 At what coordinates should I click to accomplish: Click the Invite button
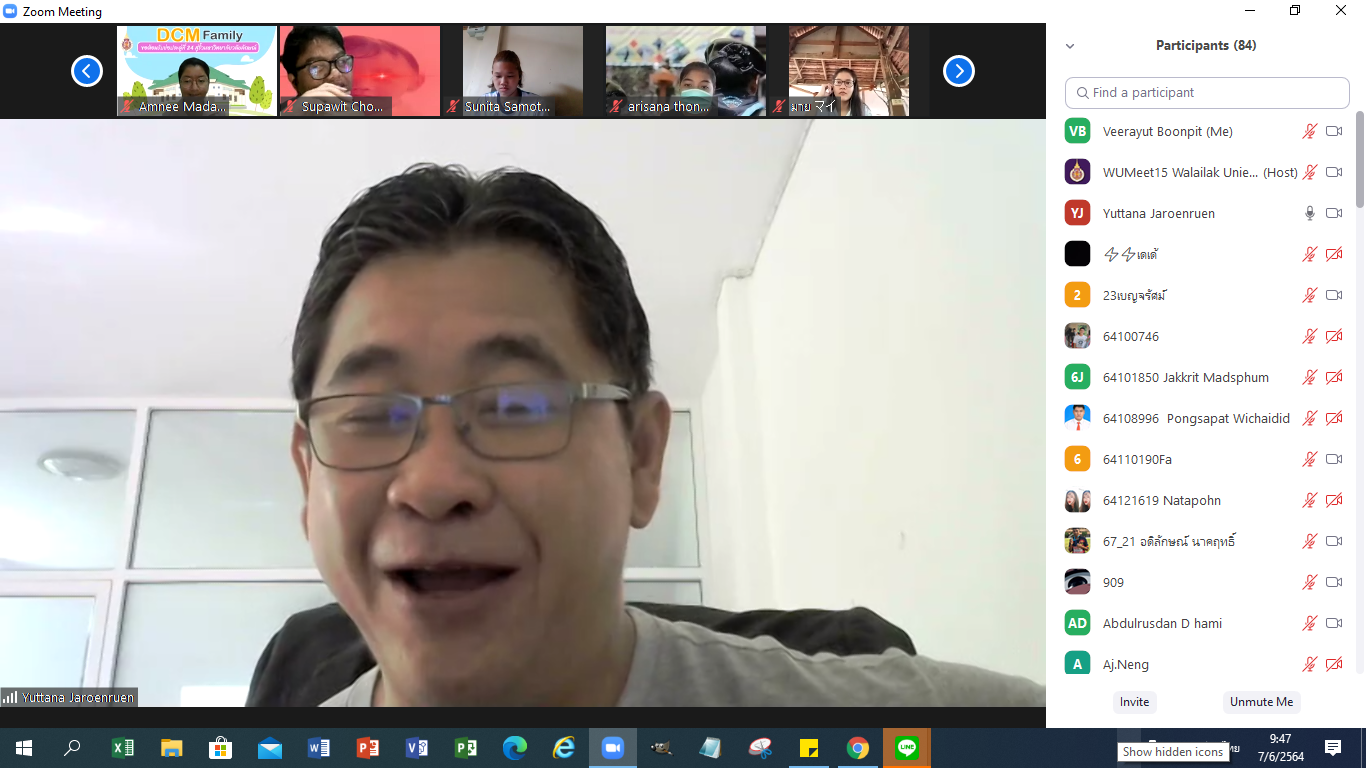tap(1134, 702)
